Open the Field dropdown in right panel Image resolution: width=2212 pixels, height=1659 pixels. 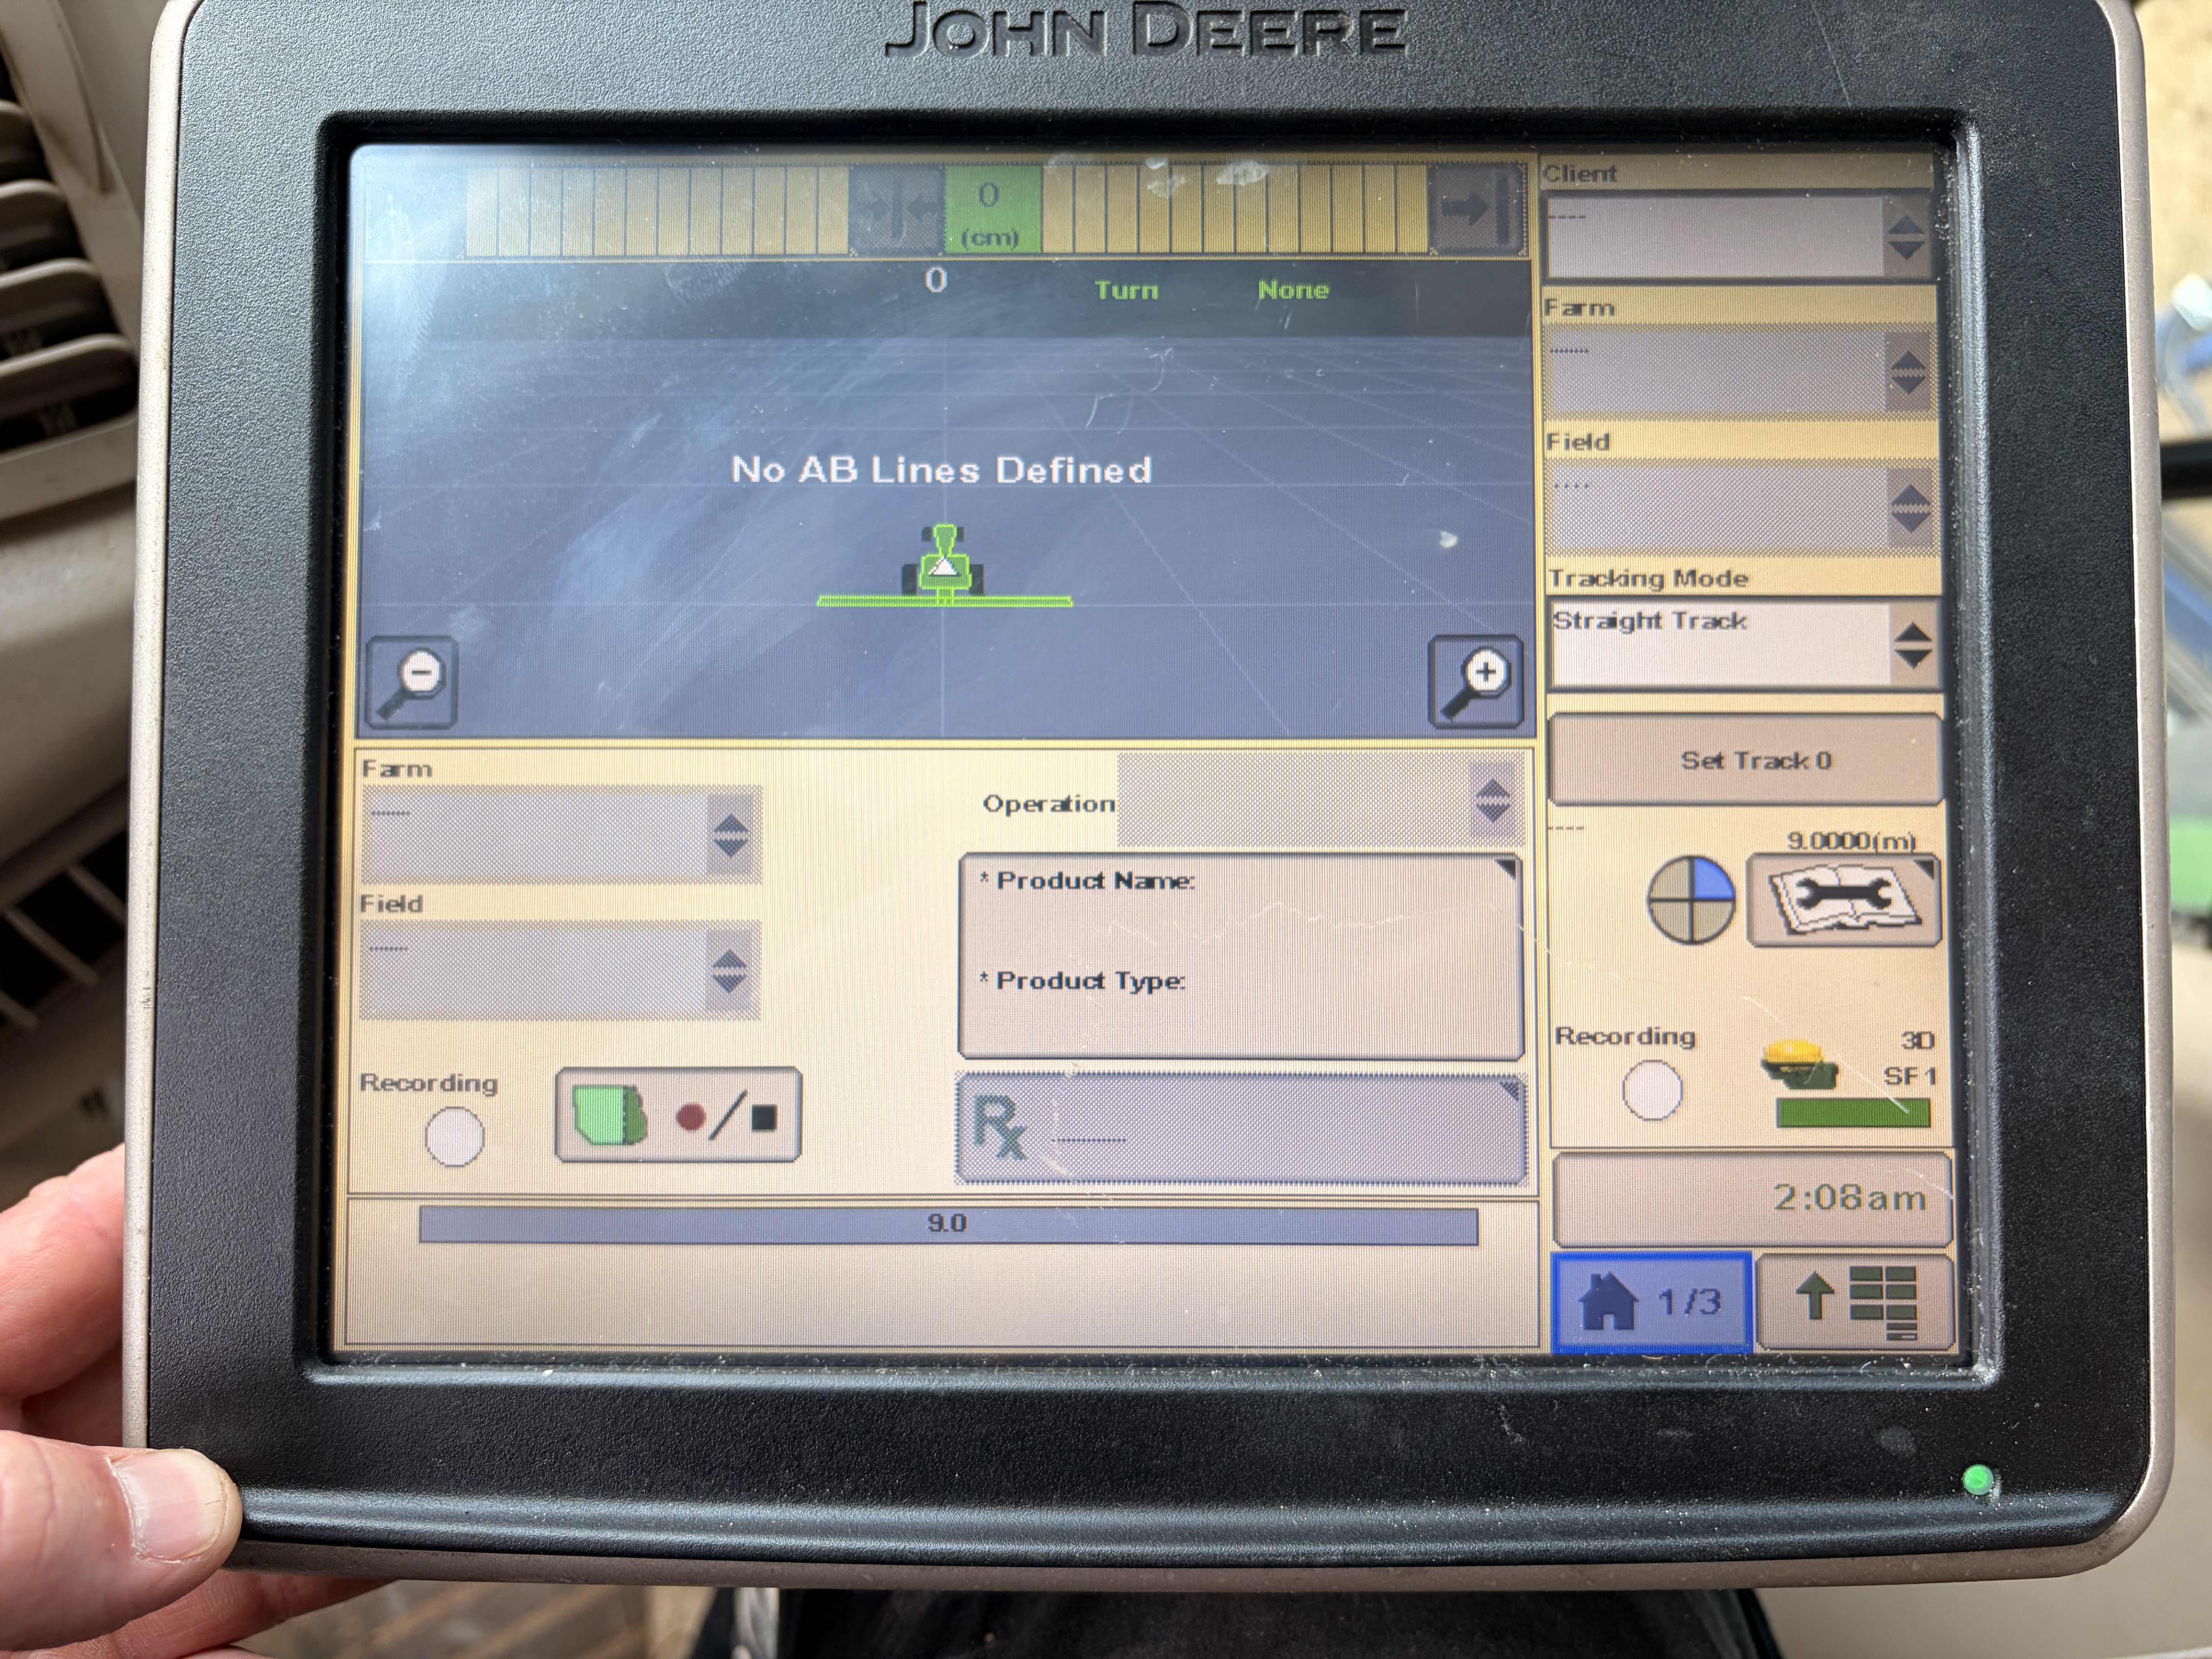[1743, 507]
